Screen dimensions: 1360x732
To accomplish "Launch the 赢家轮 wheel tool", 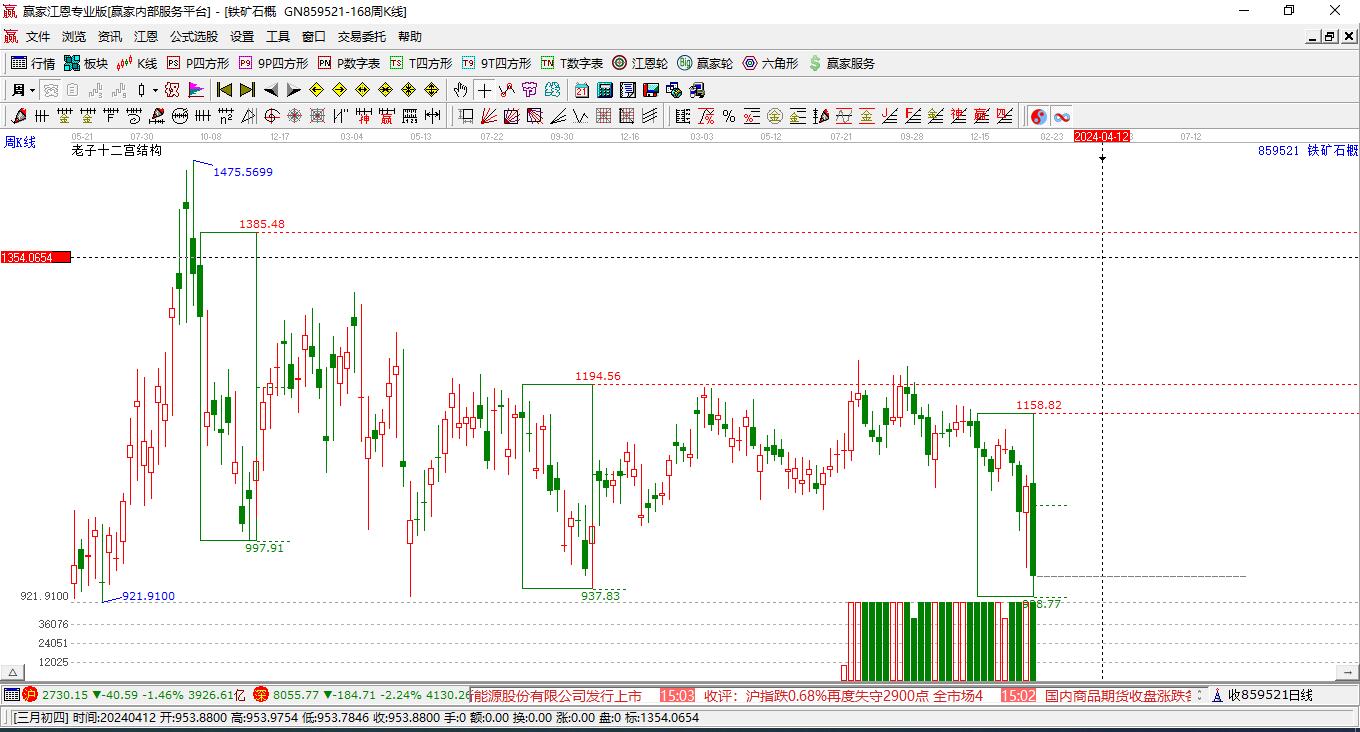I will pyautogui.click(x=705, y=63).
